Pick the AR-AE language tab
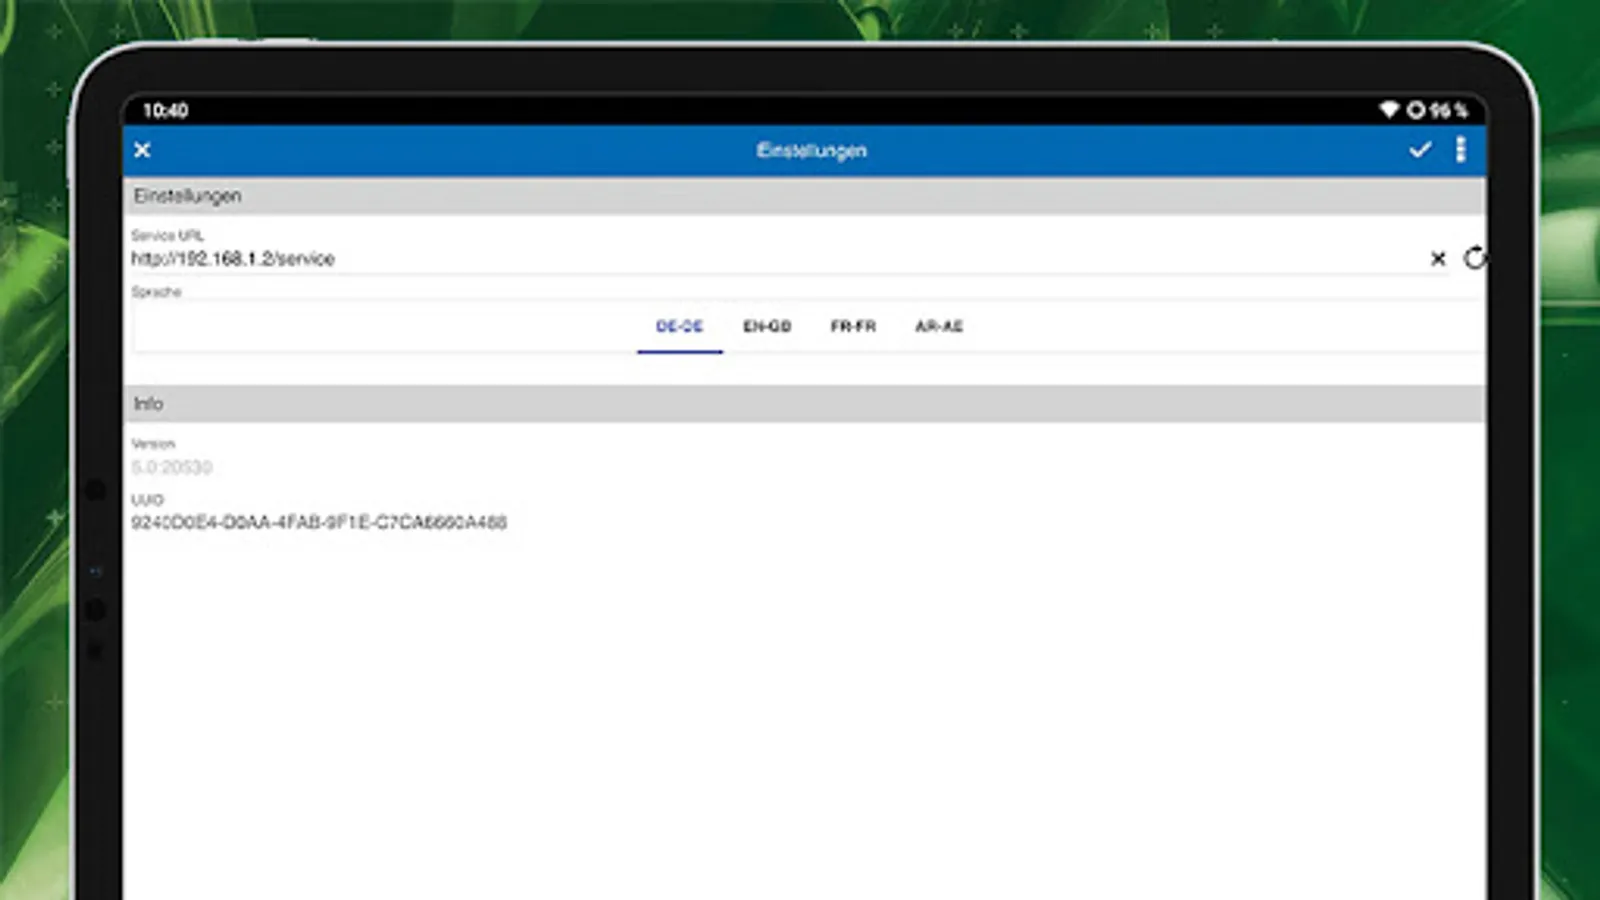The width and height of the screenshot is (1600, 900). (x=939, y=327)
